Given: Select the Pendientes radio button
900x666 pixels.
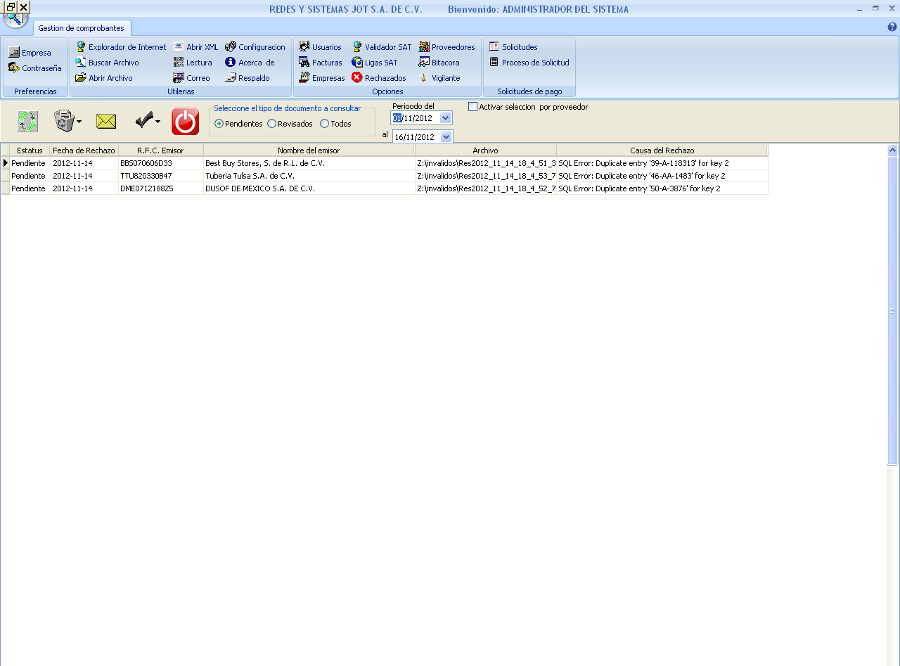Looking at the screenshot, I should click(x=219, y=124).
